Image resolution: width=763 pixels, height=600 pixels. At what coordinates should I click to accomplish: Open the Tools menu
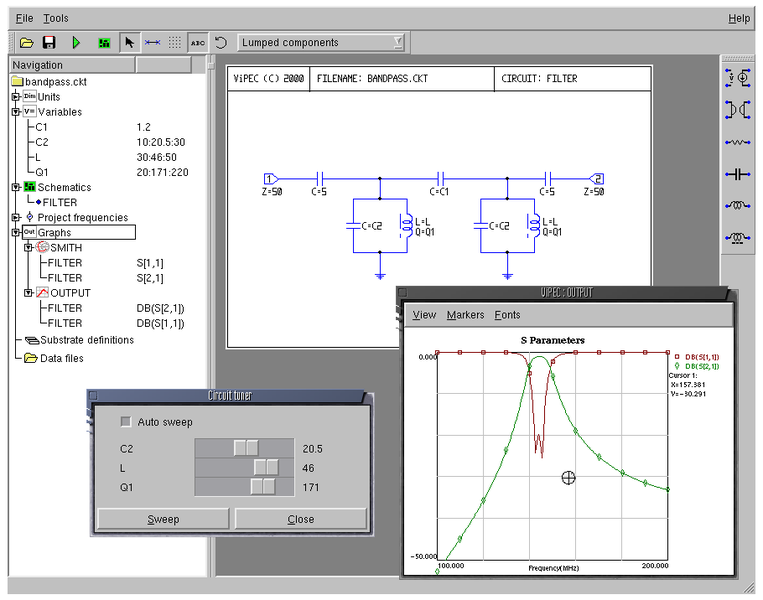55,18
